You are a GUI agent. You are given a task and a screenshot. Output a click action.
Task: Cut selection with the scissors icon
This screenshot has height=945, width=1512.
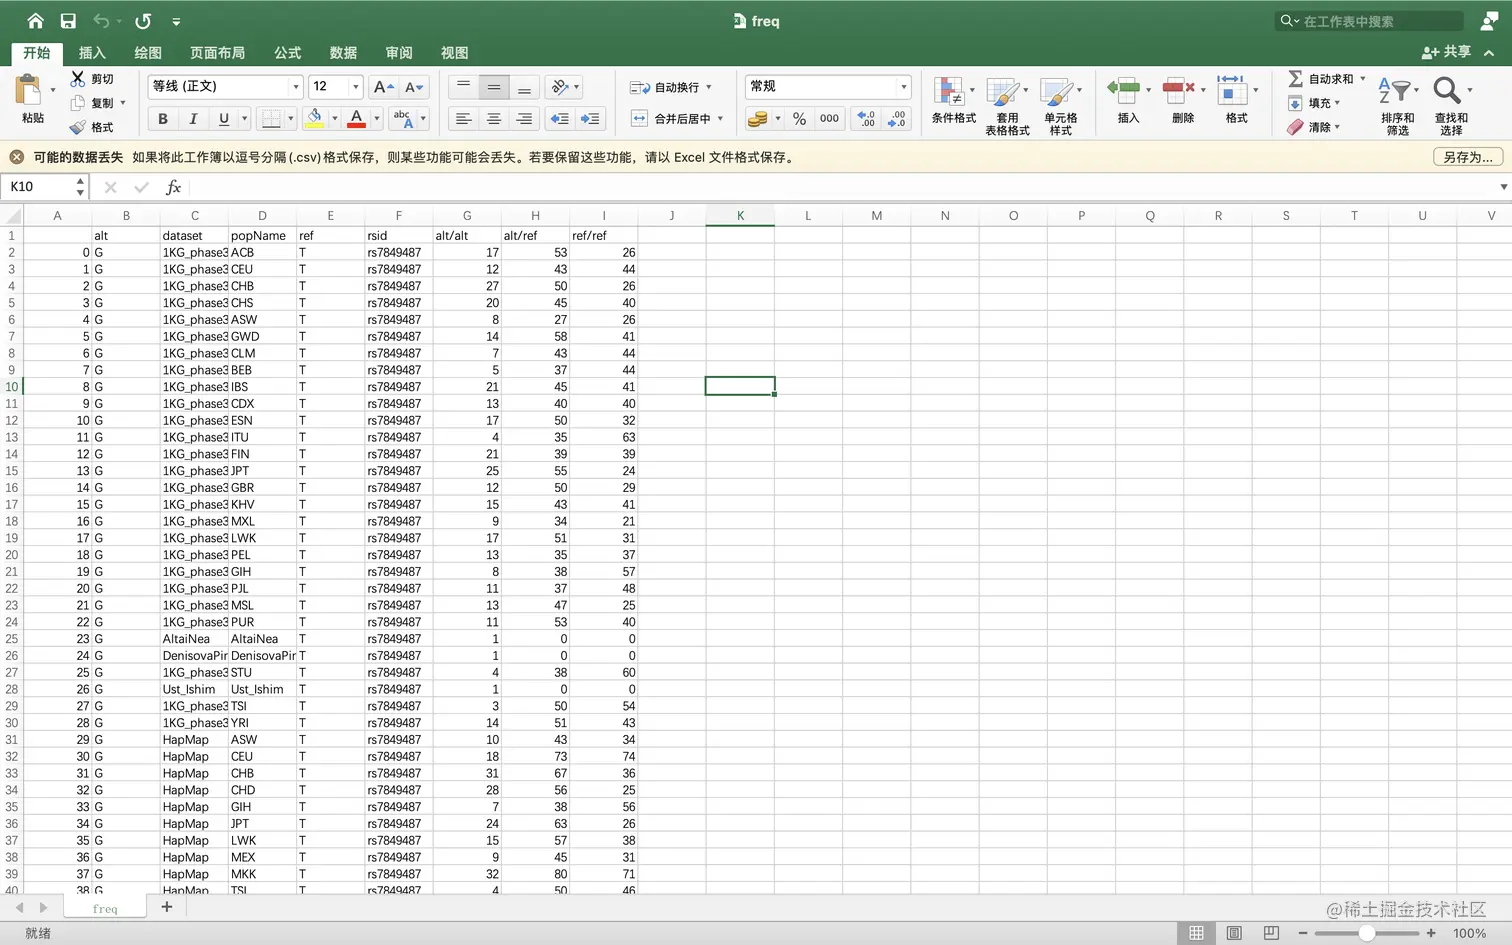78,78
